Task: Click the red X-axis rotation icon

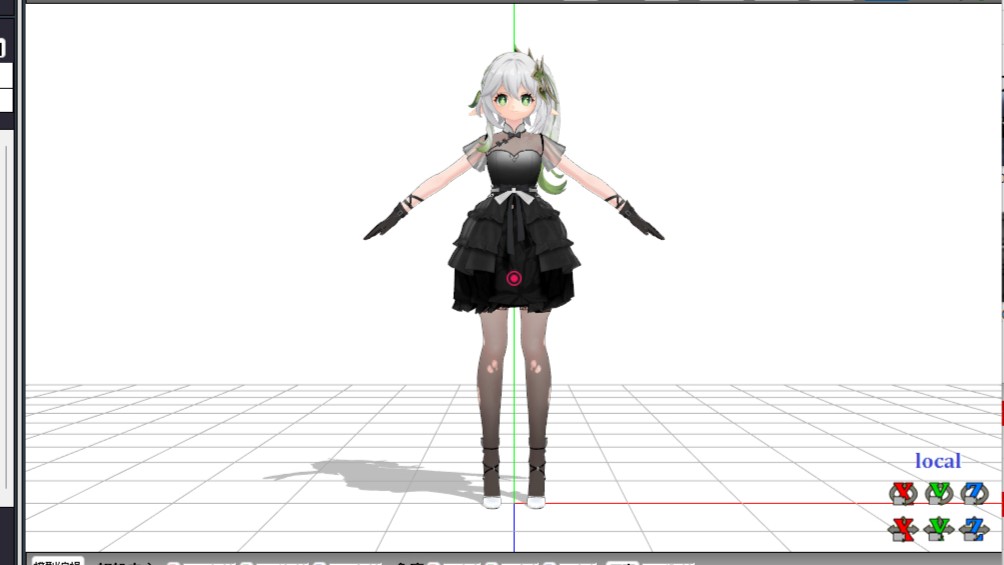Action: (x=903, y=493)
